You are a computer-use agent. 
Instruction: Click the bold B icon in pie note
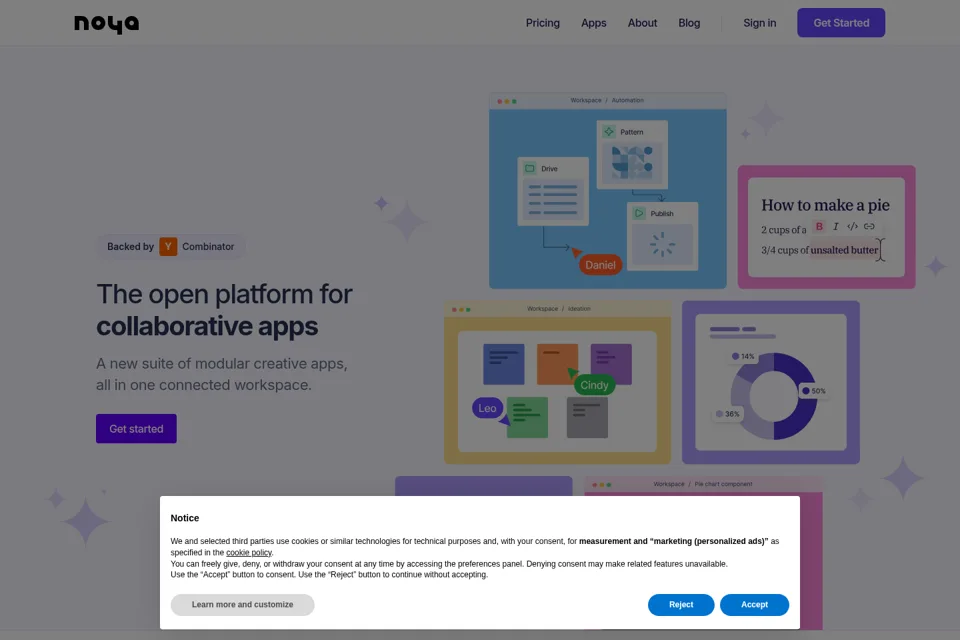pyautogui.click(x=819, y=226)
